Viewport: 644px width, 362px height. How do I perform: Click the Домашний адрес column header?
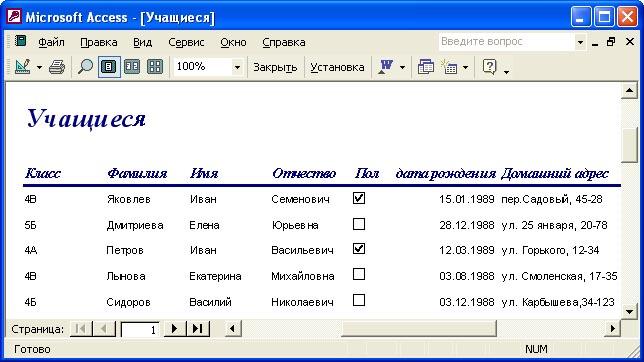click(554, 173)
